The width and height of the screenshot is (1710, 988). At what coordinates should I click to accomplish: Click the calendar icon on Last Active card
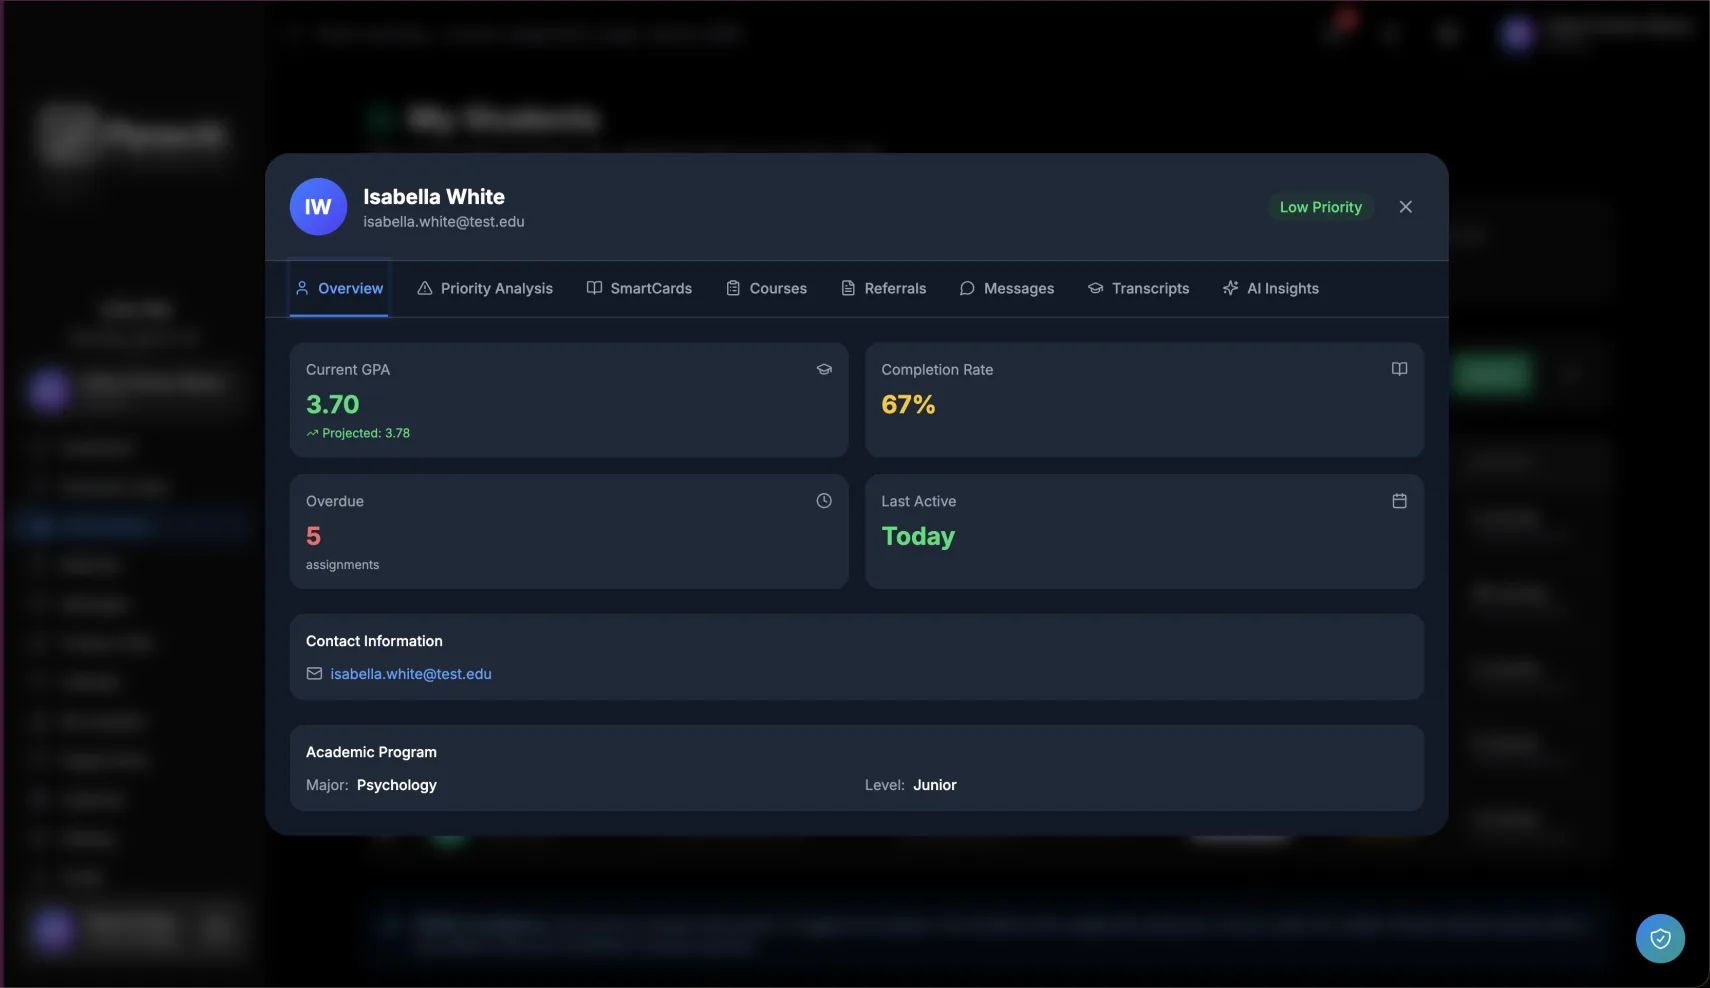pos(1399,501)
